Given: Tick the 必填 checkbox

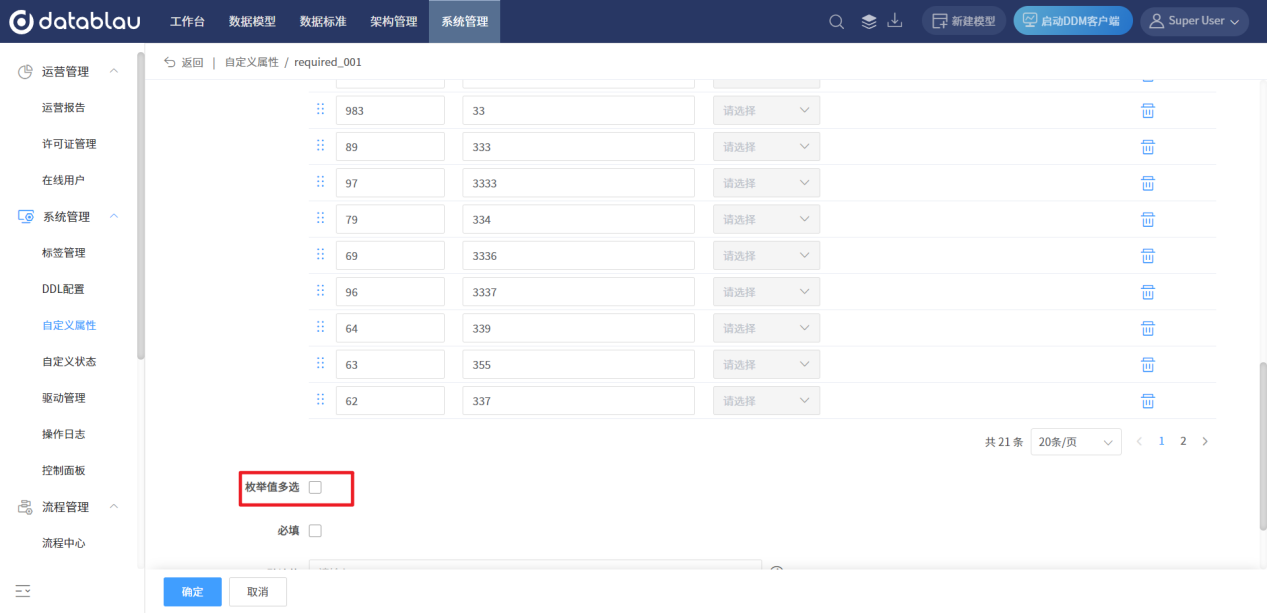Looking at the screenshot, I should tap(315, 531).
